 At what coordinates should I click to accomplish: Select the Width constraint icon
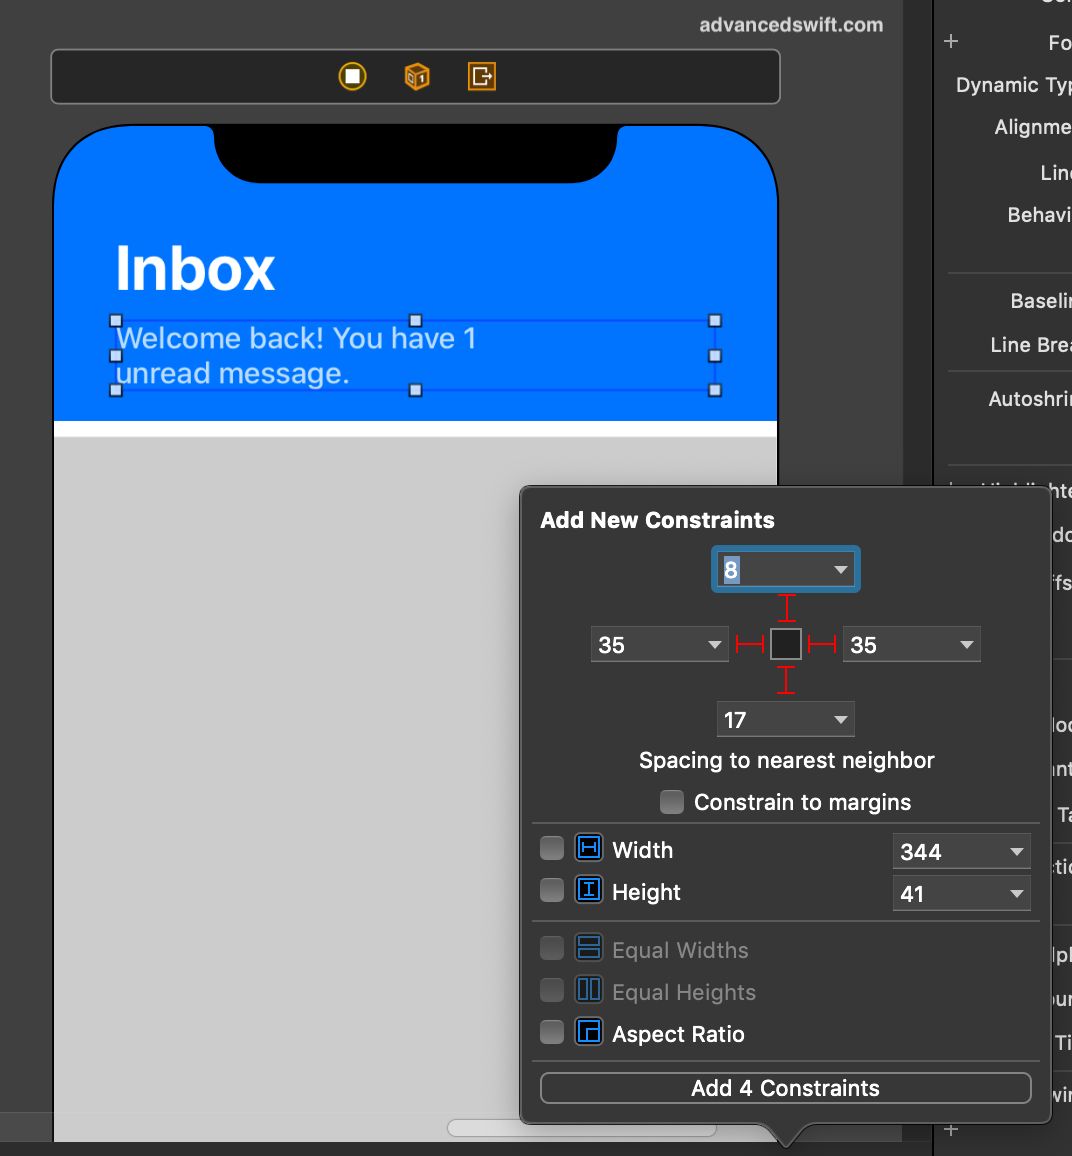[588, 847]
